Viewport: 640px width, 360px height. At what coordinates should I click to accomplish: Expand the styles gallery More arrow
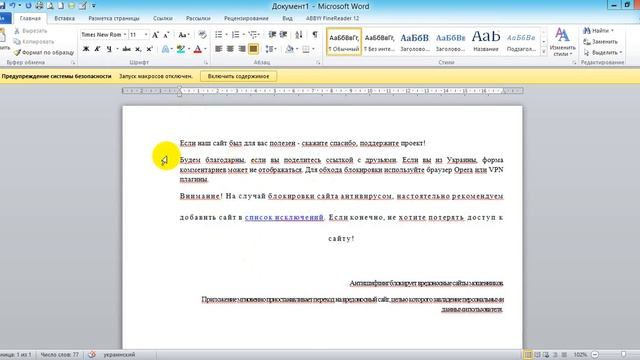[544, 51]
